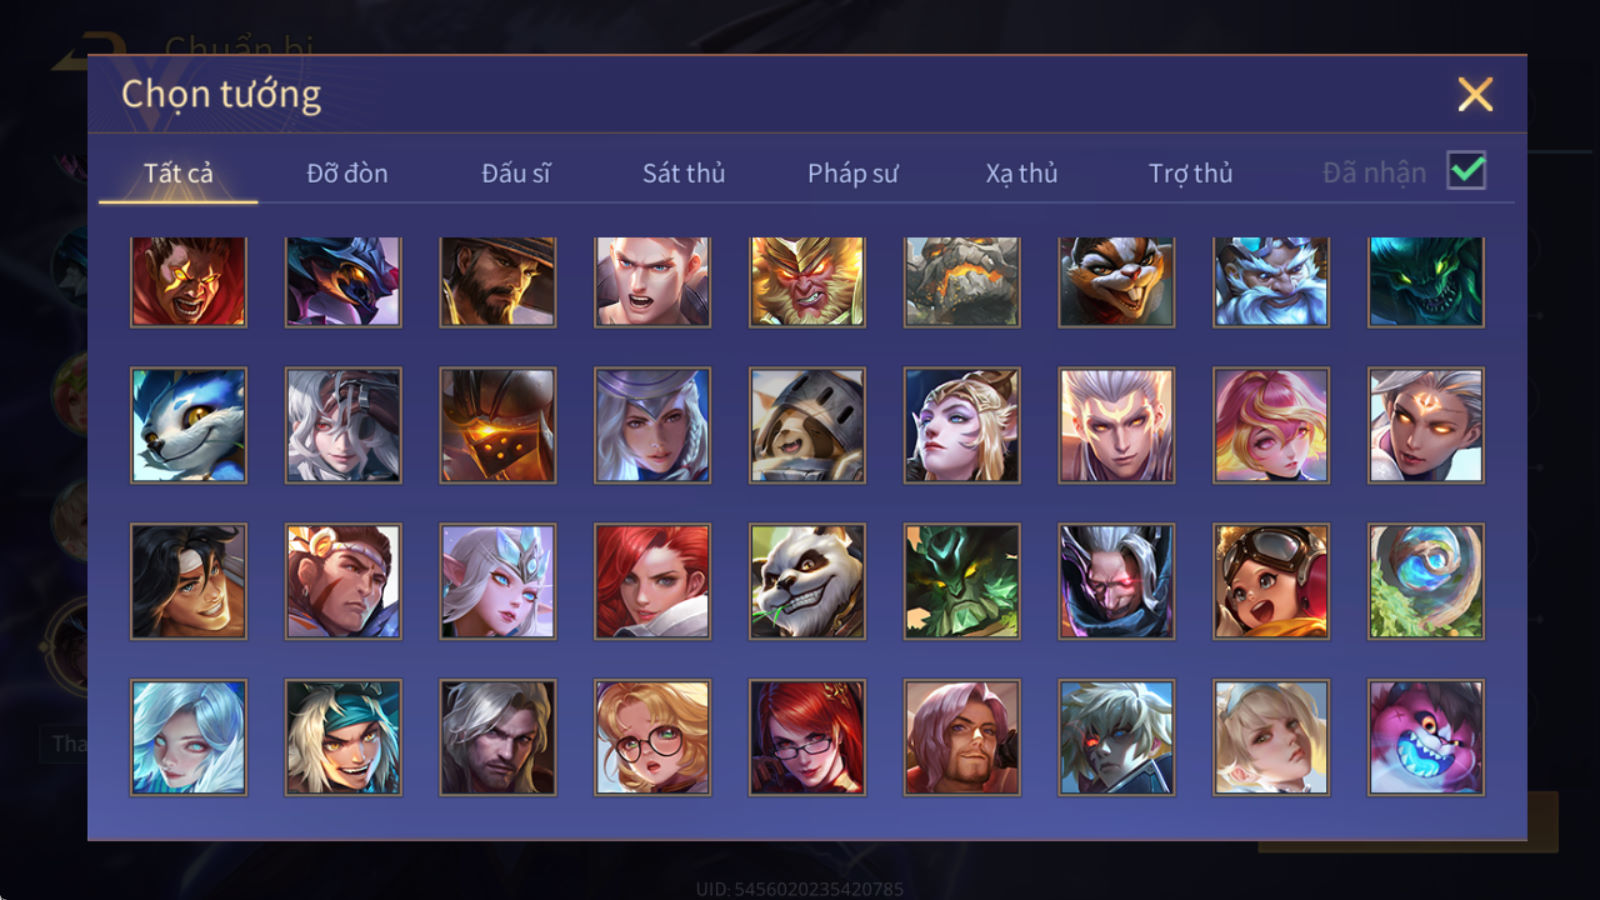Choose the girl with aviator goggles
The height and width of the screenshot is (900, 1600).
[x=1271, y=581]
